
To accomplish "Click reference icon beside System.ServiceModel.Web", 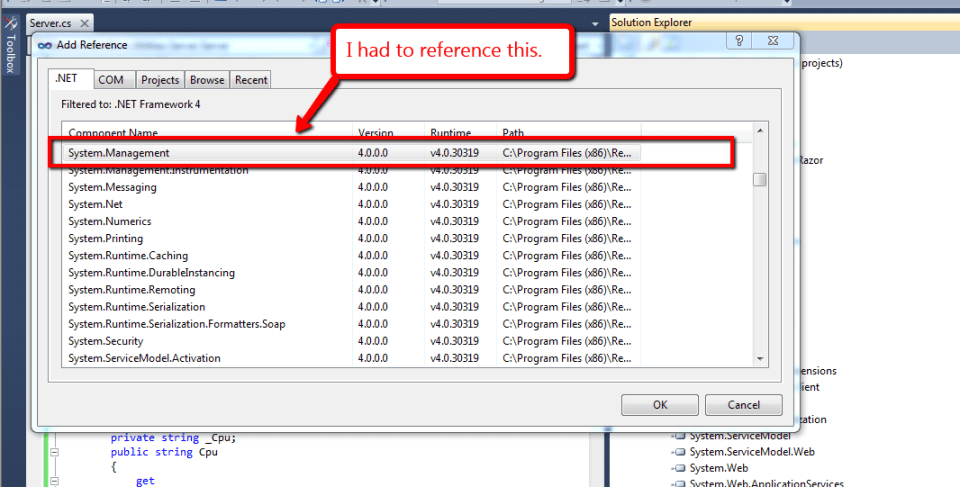I will click(x=679, y=453).
